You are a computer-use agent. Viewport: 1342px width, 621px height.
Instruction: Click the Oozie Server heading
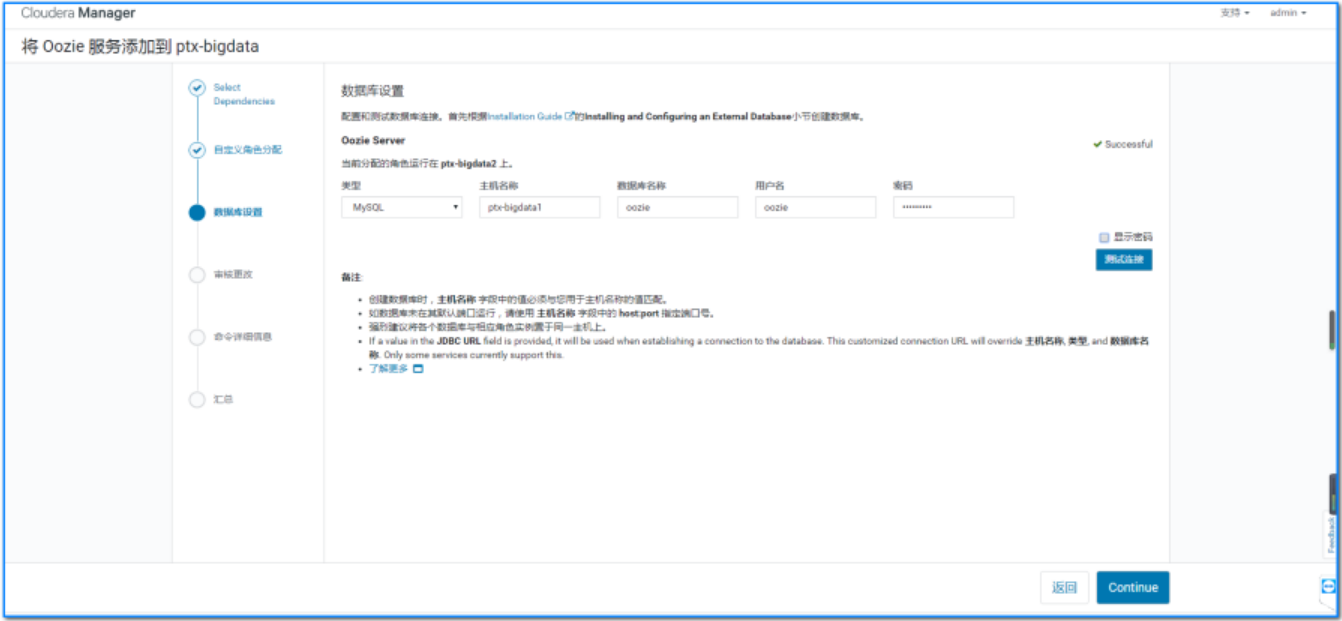coord(373,140)
